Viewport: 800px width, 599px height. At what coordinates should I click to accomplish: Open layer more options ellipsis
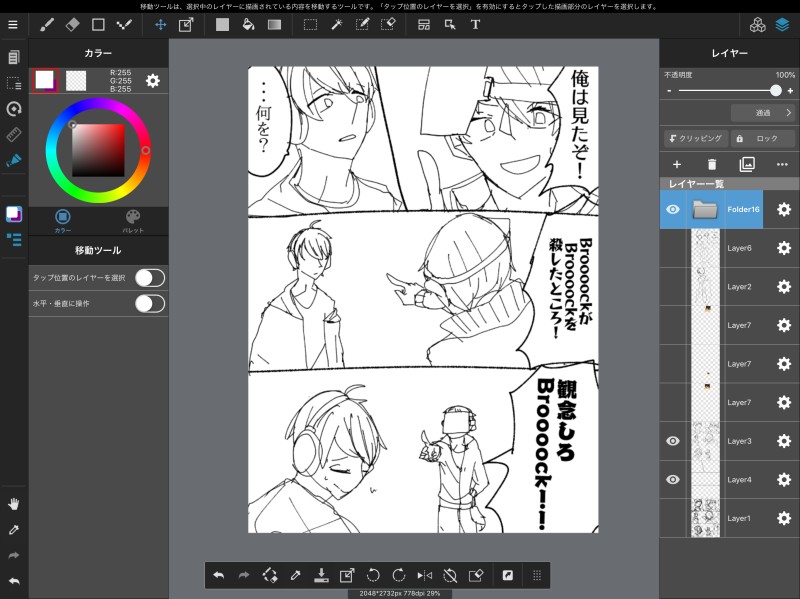[x=782, y=164]
